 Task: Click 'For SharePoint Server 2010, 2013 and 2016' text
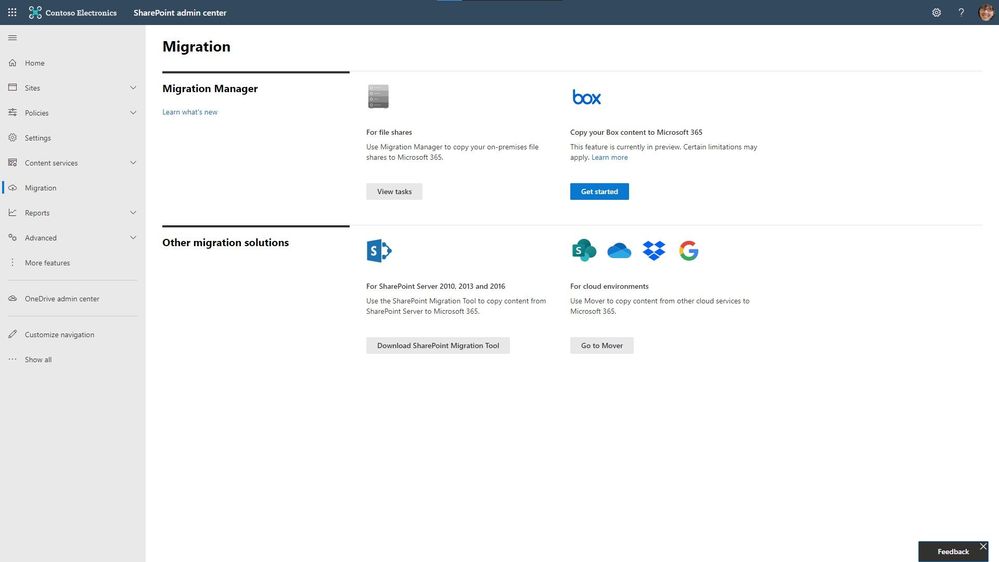pyautogui.click(x=435, y=286)
